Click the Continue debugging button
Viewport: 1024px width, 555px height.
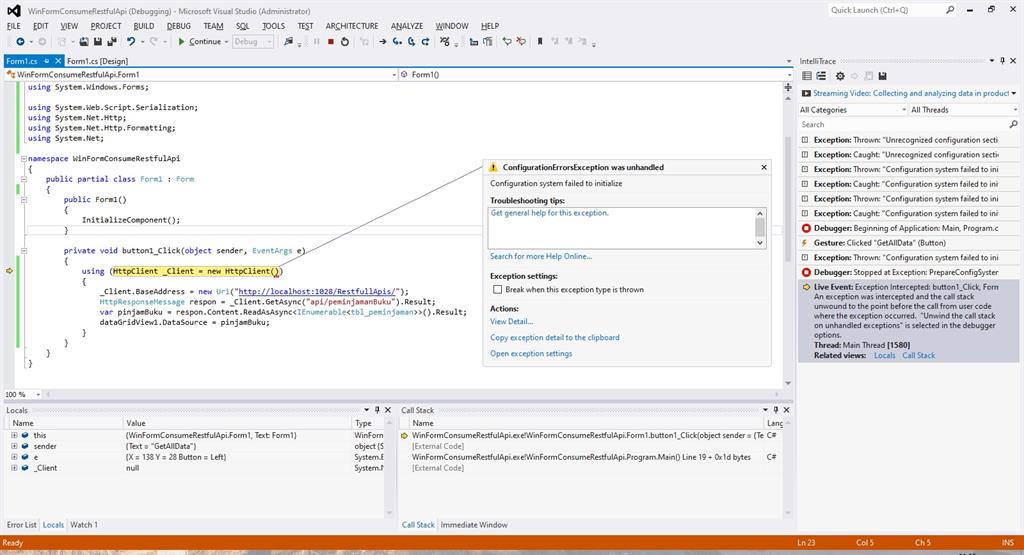[x=200, y=42]
